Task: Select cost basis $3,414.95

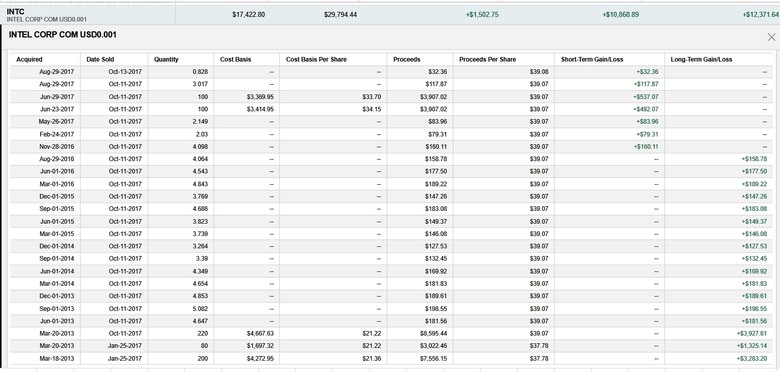Action: pyautogui.click(x=260, y=109)
